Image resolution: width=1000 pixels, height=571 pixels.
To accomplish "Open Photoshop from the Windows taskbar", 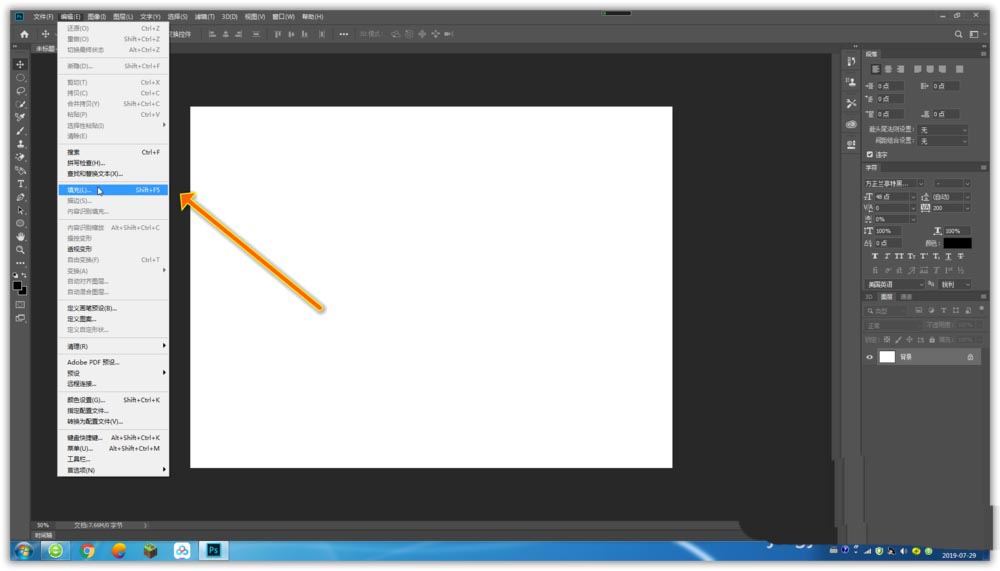I will (214, 550).
